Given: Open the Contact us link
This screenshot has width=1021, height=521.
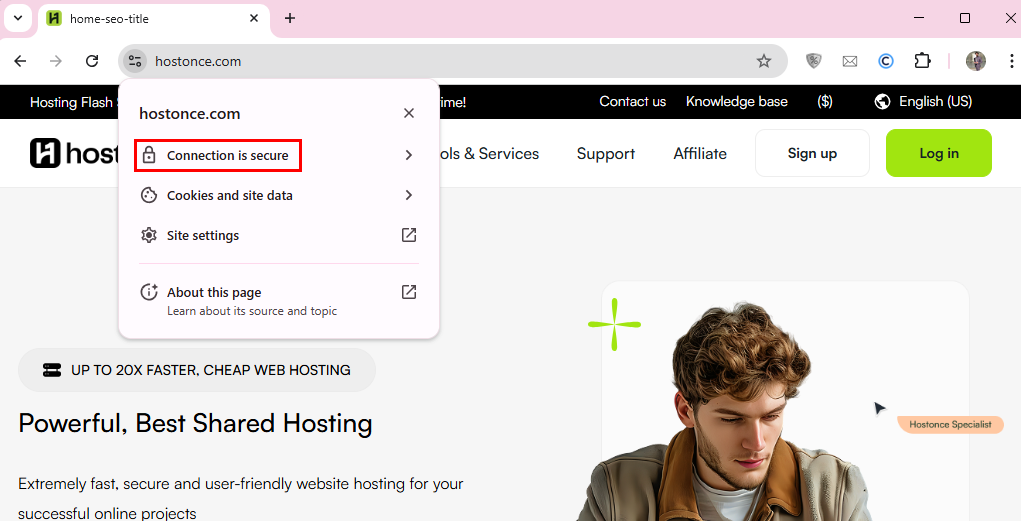Looking at the screenshot, I should coord(632,102).
